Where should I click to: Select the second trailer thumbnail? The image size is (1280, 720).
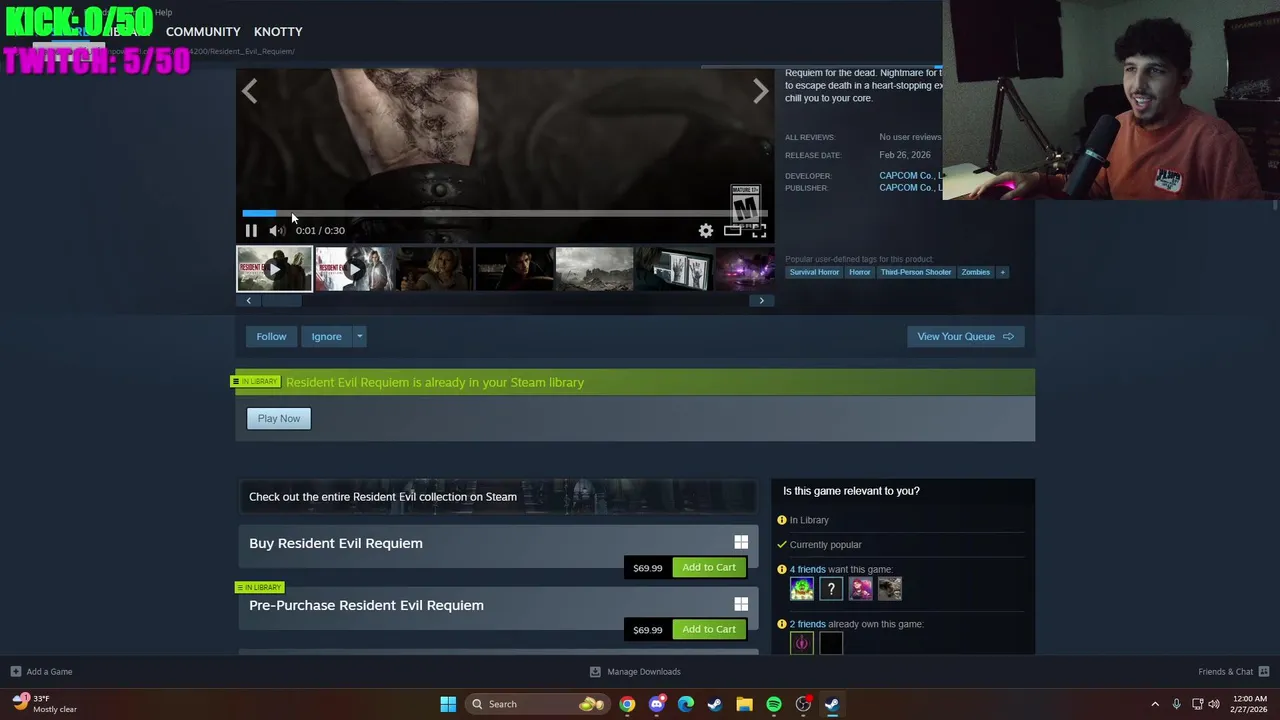click(354, 269)
